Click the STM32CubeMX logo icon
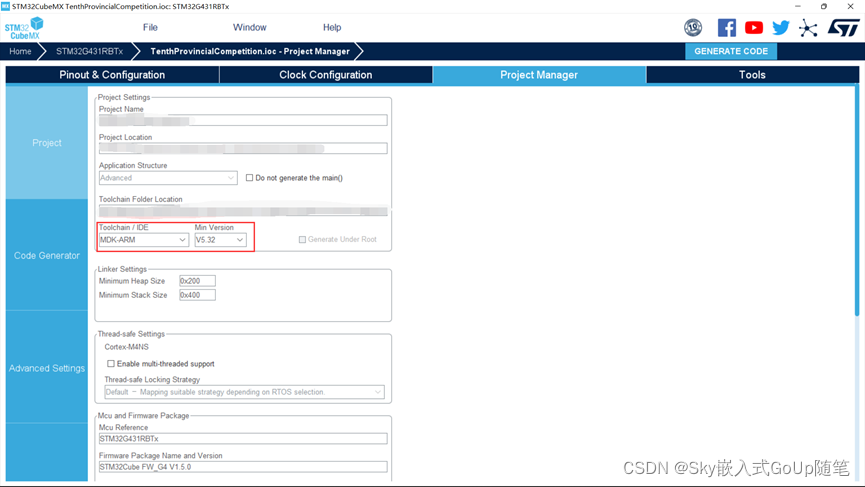Image resolution: width=865 pixels, height=487 pixels. pyautogui.click(x=24, y=28)
